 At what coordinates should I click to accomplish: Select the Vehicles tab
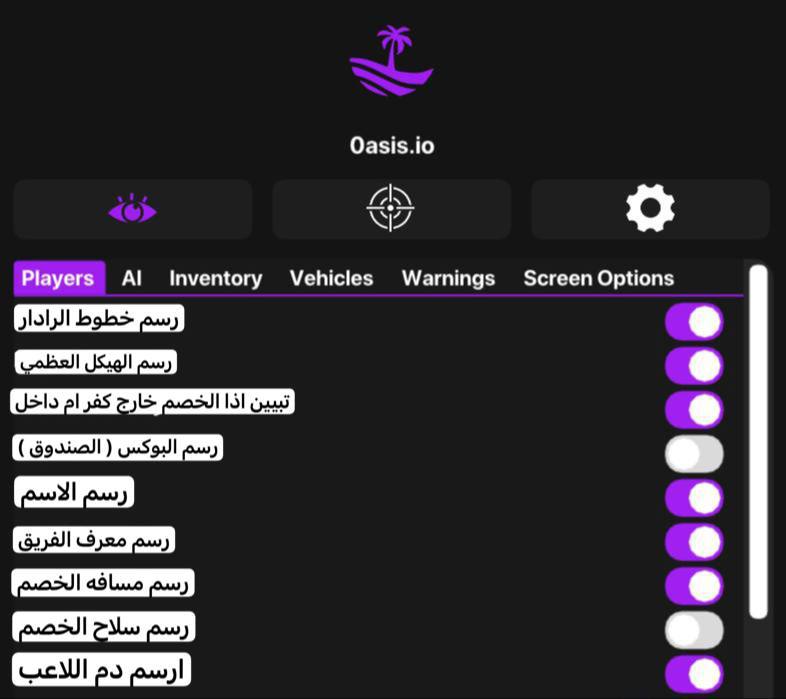pyautogui.click(x=331, y=278)
